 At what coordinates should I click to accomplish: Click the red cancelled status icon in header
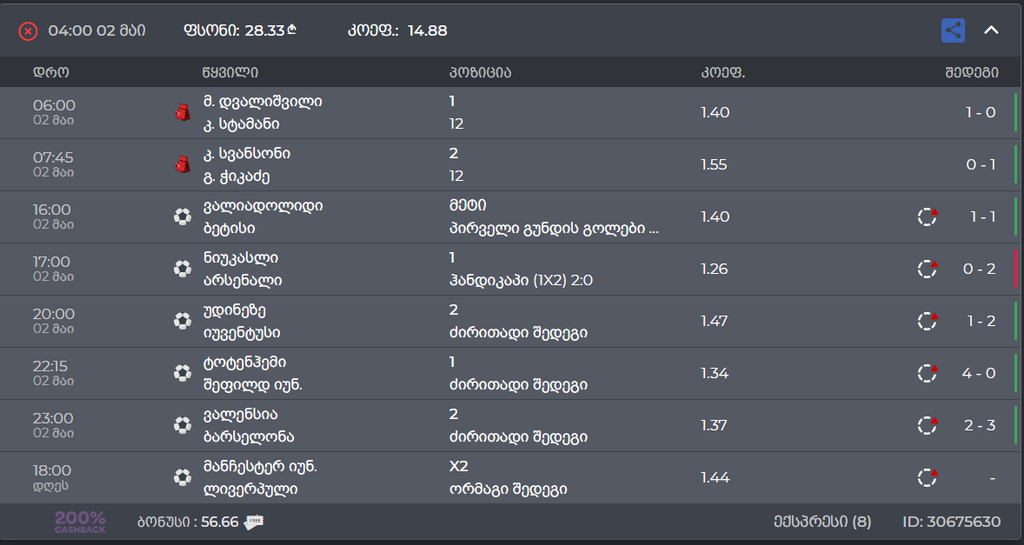(28, 31)
